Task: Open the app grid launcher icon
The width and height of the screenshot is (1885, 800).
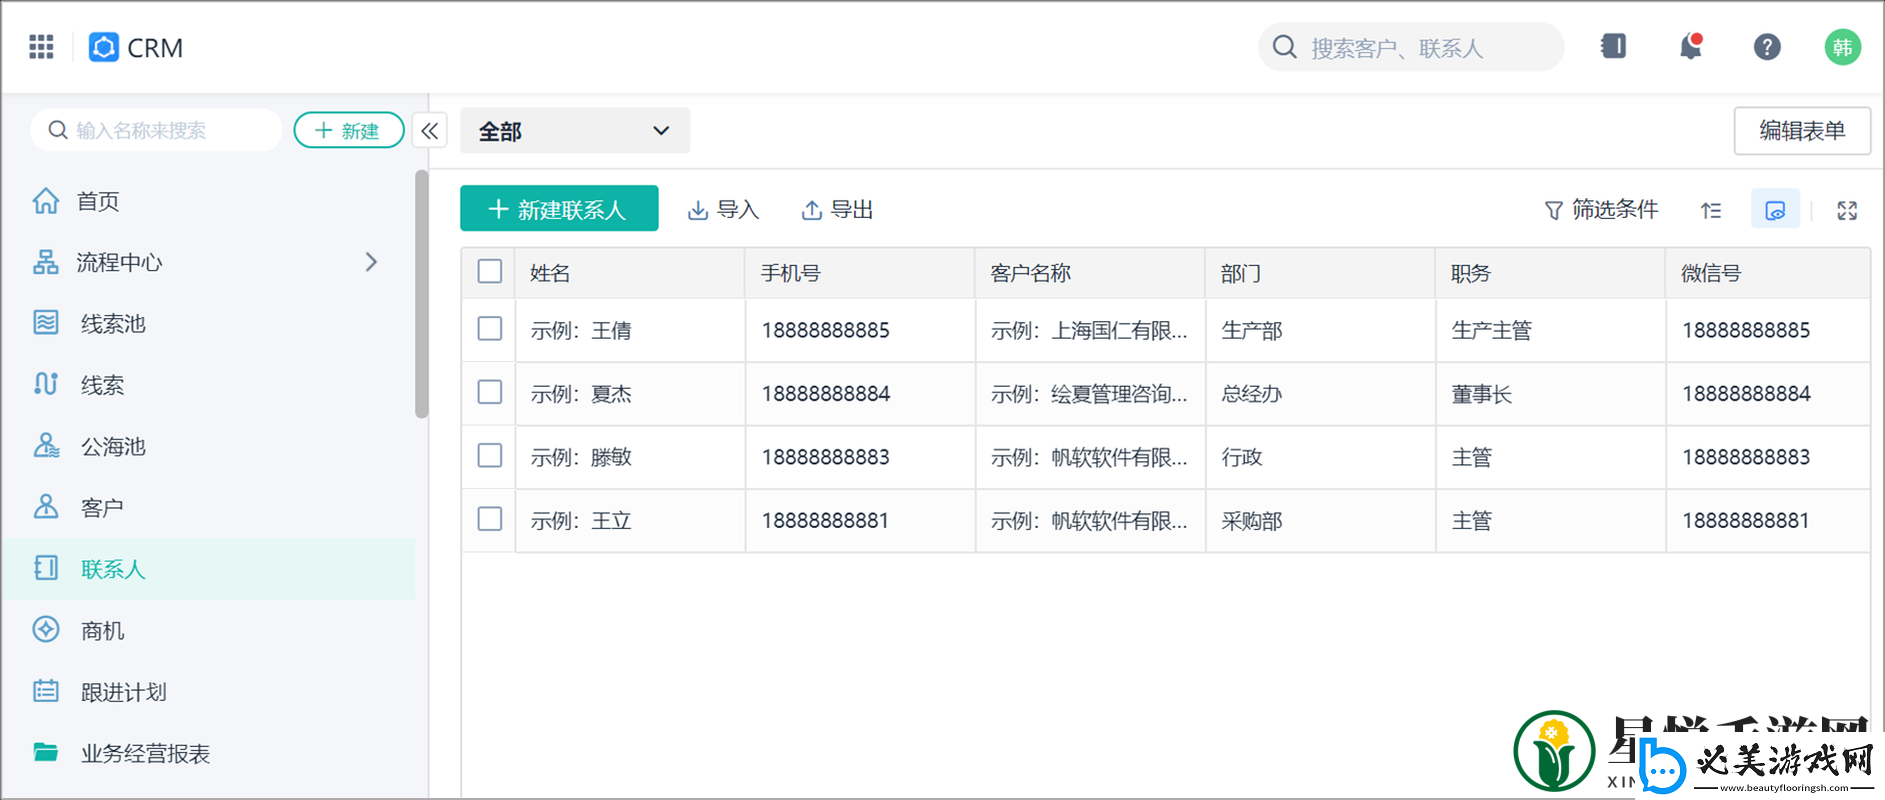Action: 41,47
